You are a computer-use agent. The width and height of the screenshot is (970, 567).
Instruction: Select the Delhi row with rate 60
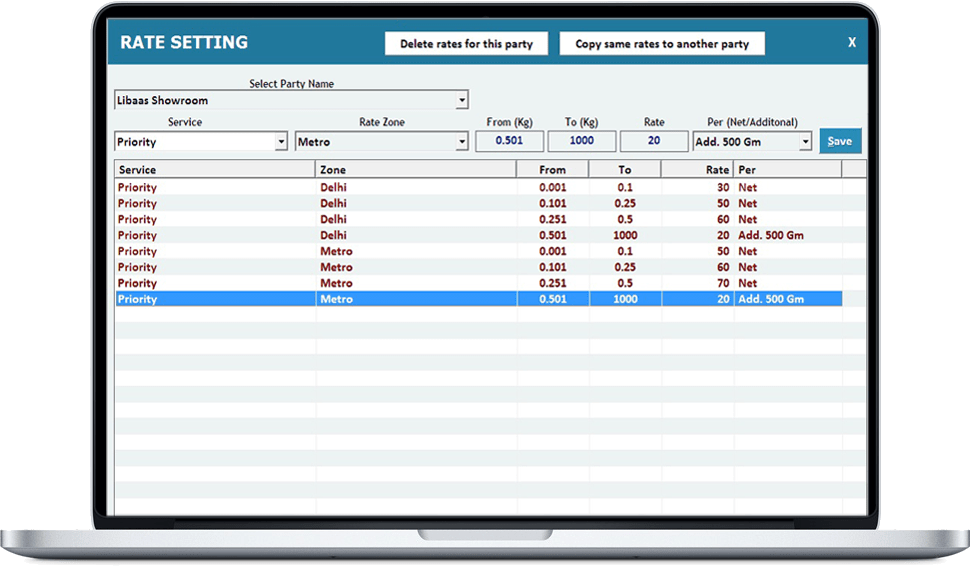tap(478, 220)
